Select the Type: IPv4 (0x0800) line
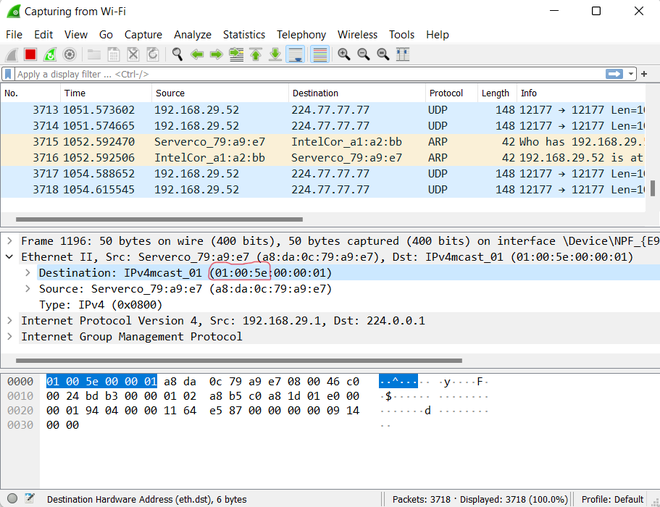This screenshot has width=660, height=507. click(x=101, y=305)
